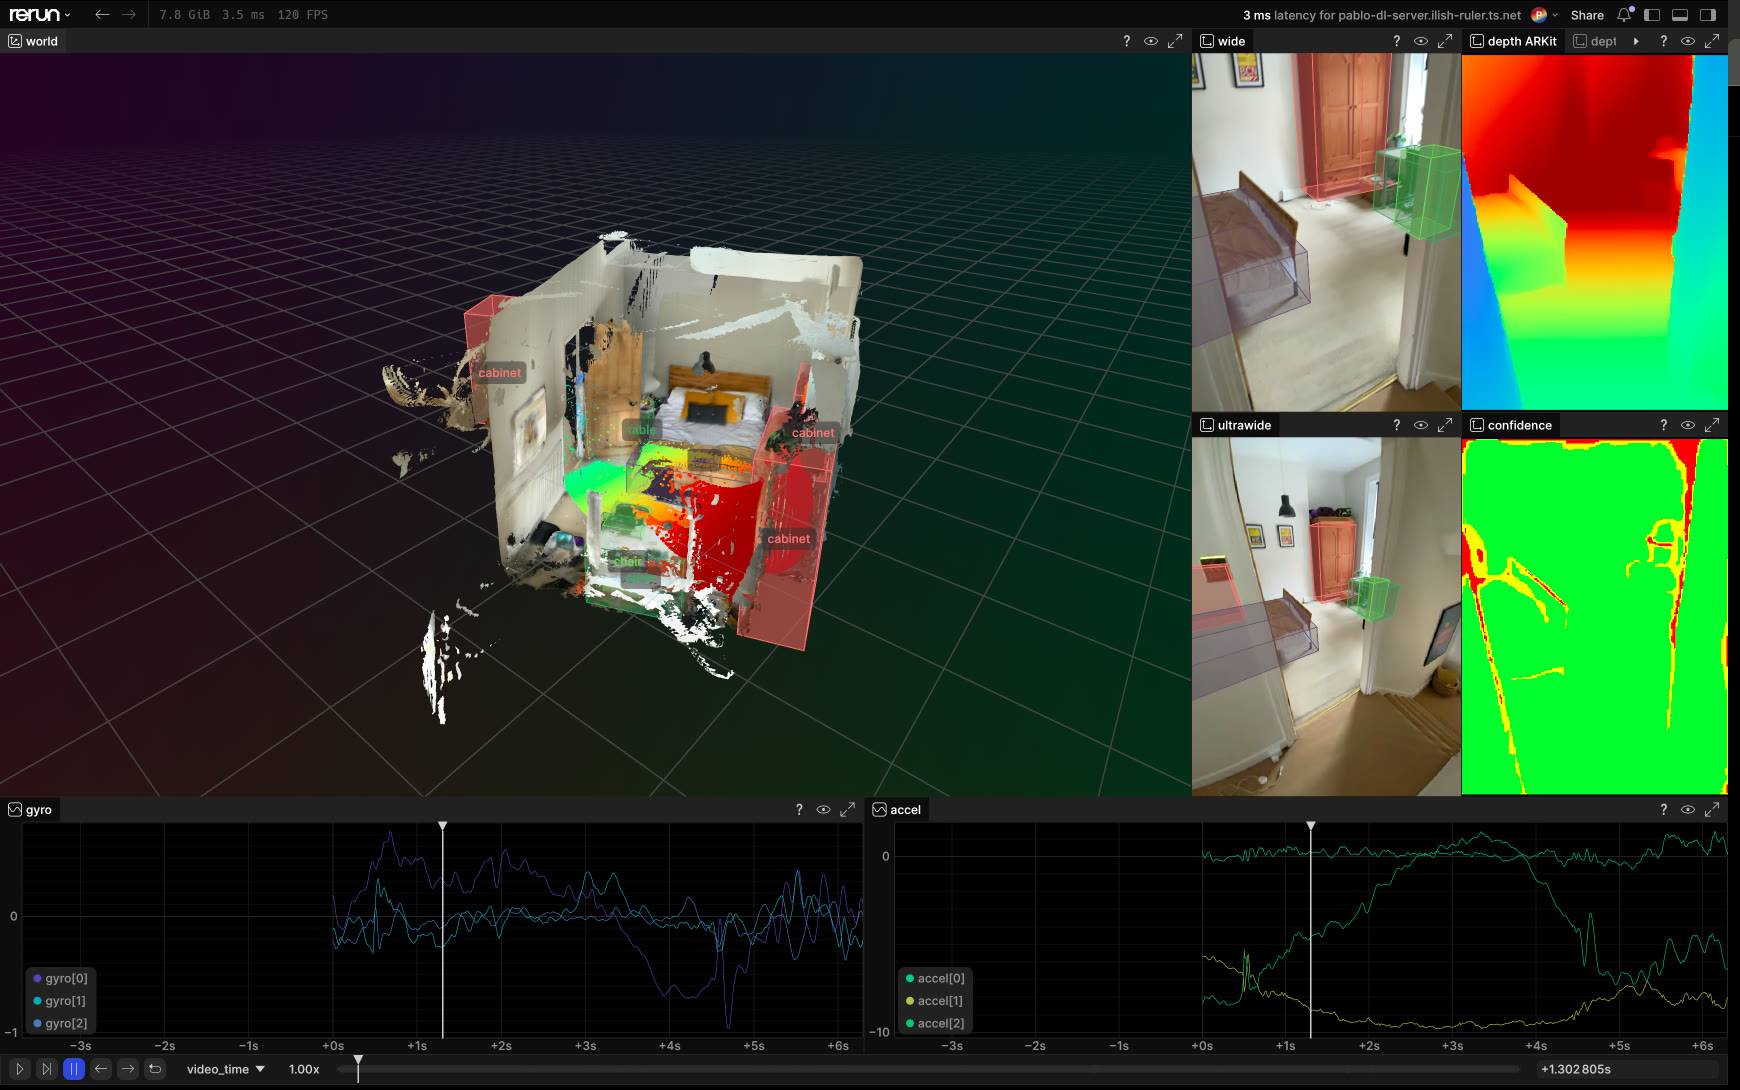Hide the accel plot view

point(1688,810)
